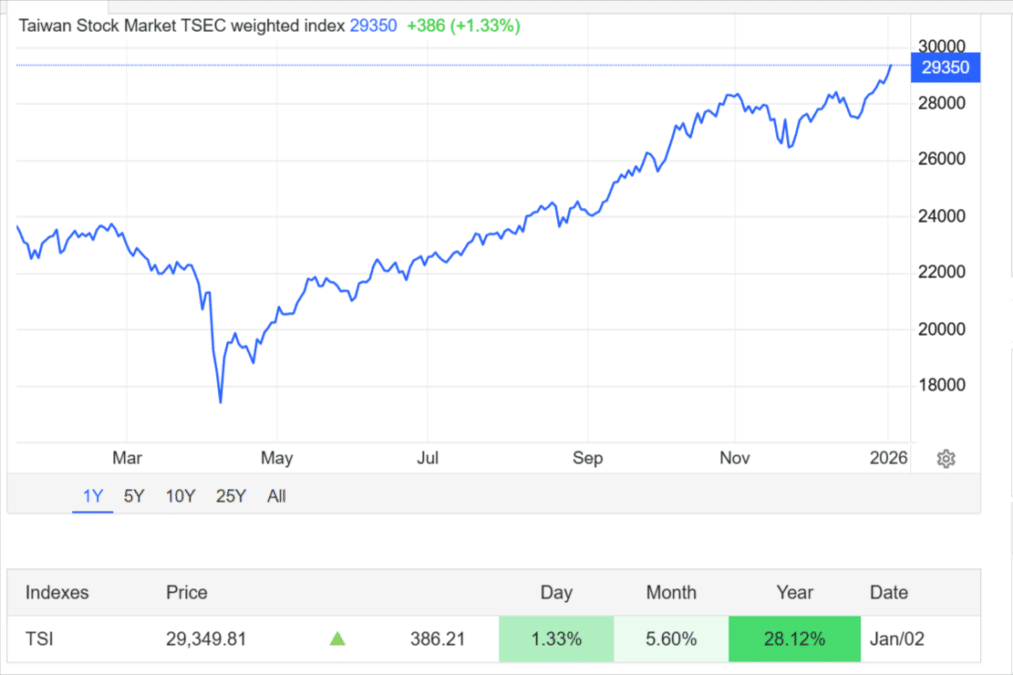Click the green up-arrow triangle icon
Viewport: 1013px width, 675px height.
pyautogui.click(x=338, y=639)
